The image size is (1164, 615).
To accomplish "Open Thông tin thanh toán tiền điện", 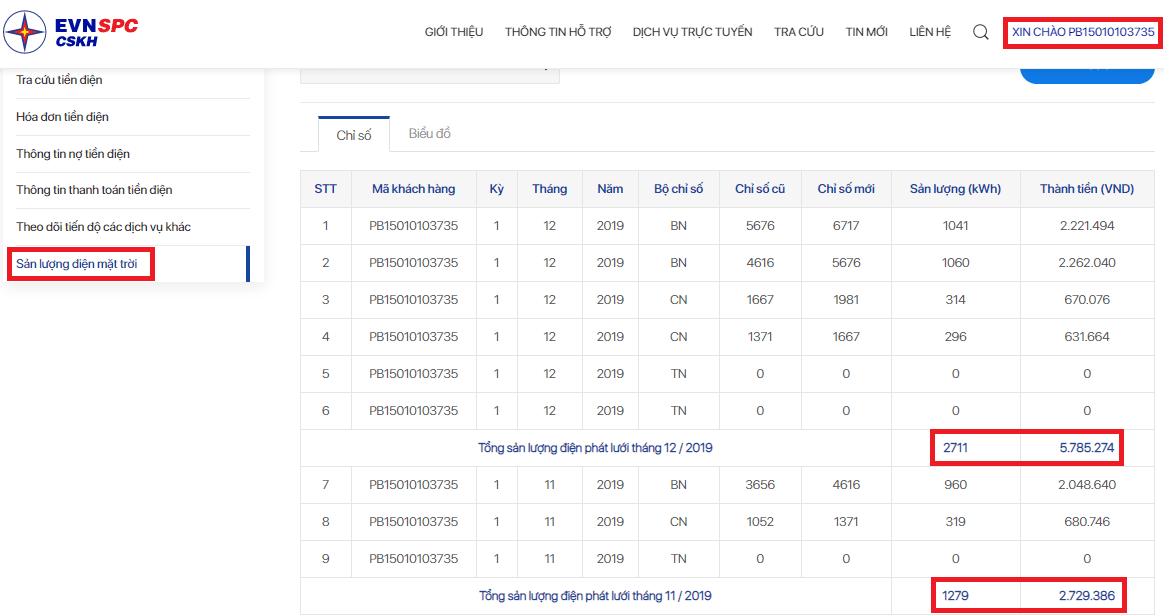I will point(94,190).
